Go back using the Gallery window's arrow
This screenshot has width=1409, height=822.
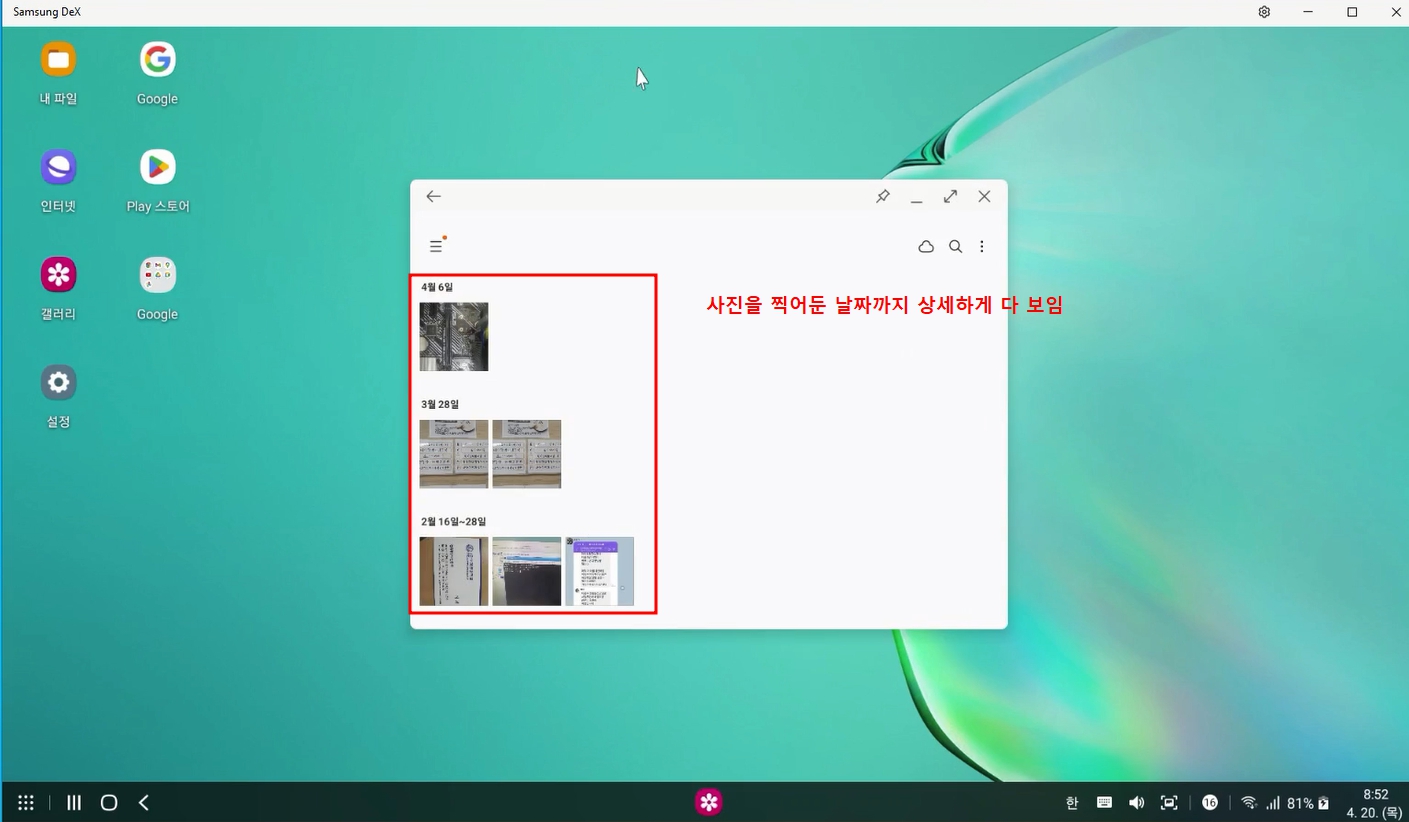pos(433,196)
